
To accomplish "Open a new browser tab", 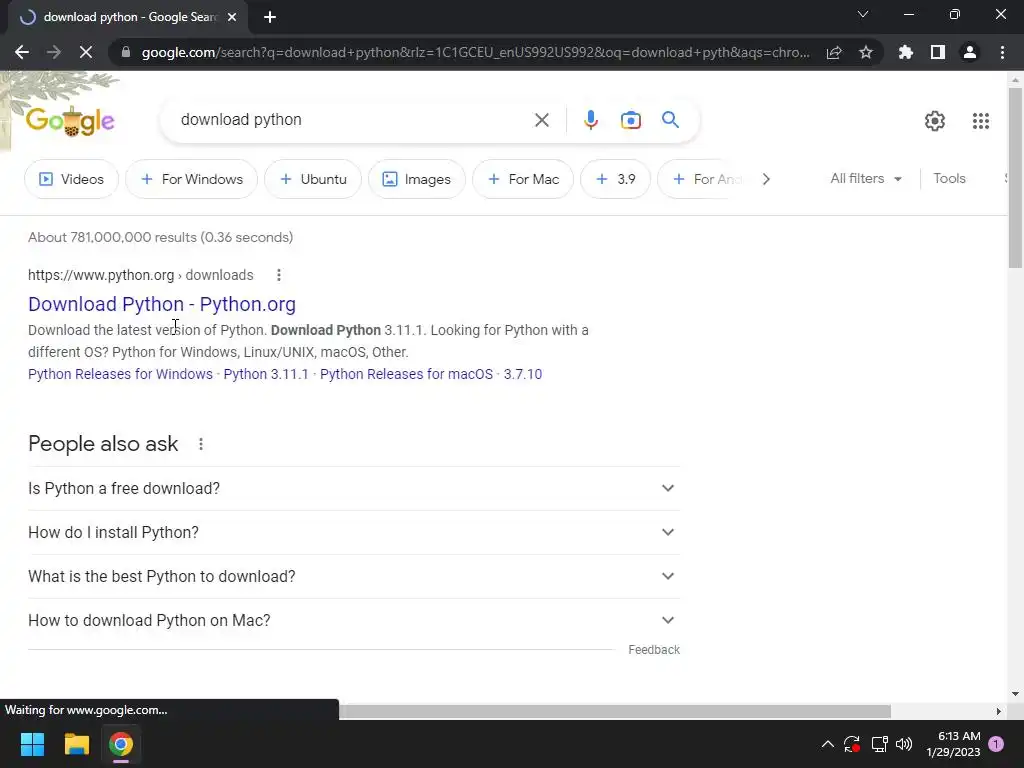I will pyautogui.click(x=270, y=17).
